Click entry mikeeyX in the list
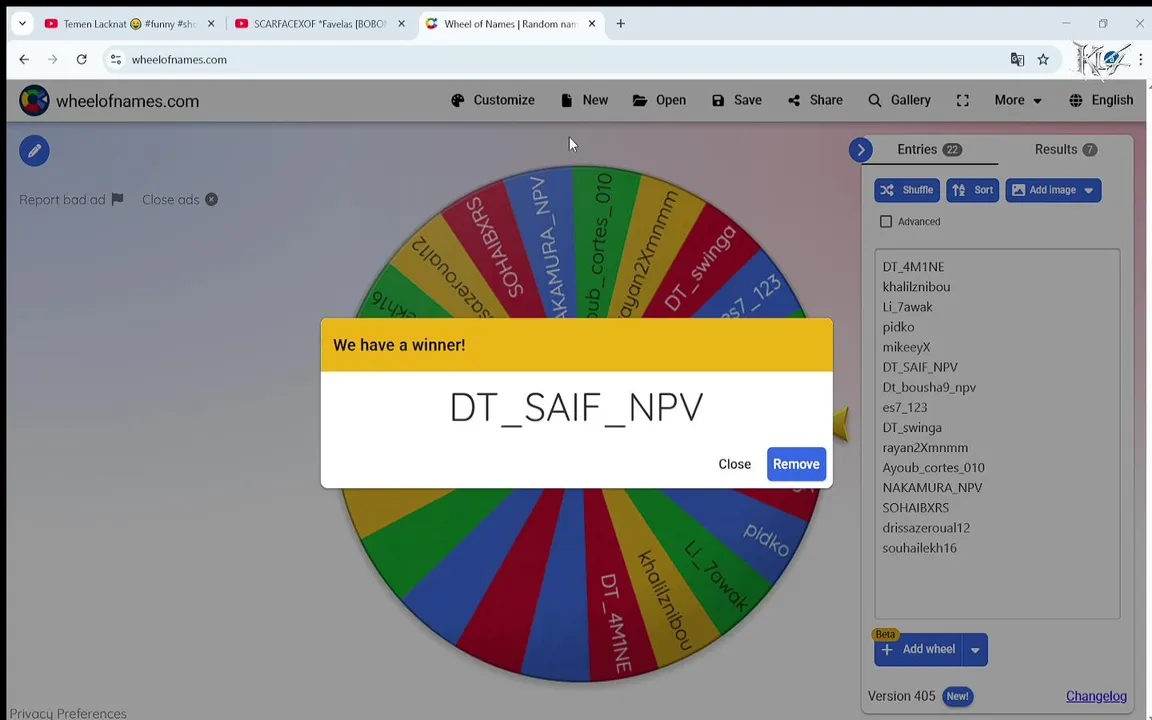The width and height of the screenshot is (1152, 720). tap(906, 347)
